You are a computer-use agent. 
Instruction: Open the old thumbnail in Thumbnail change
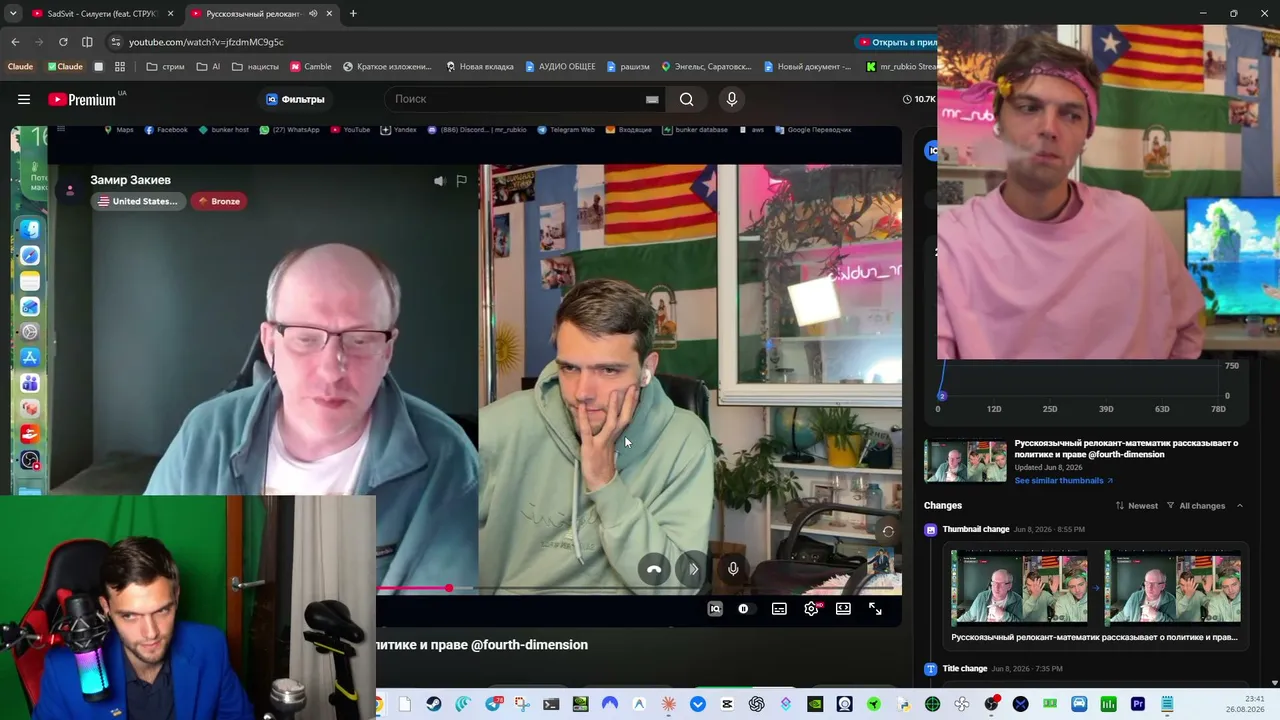coord(1019,587)
